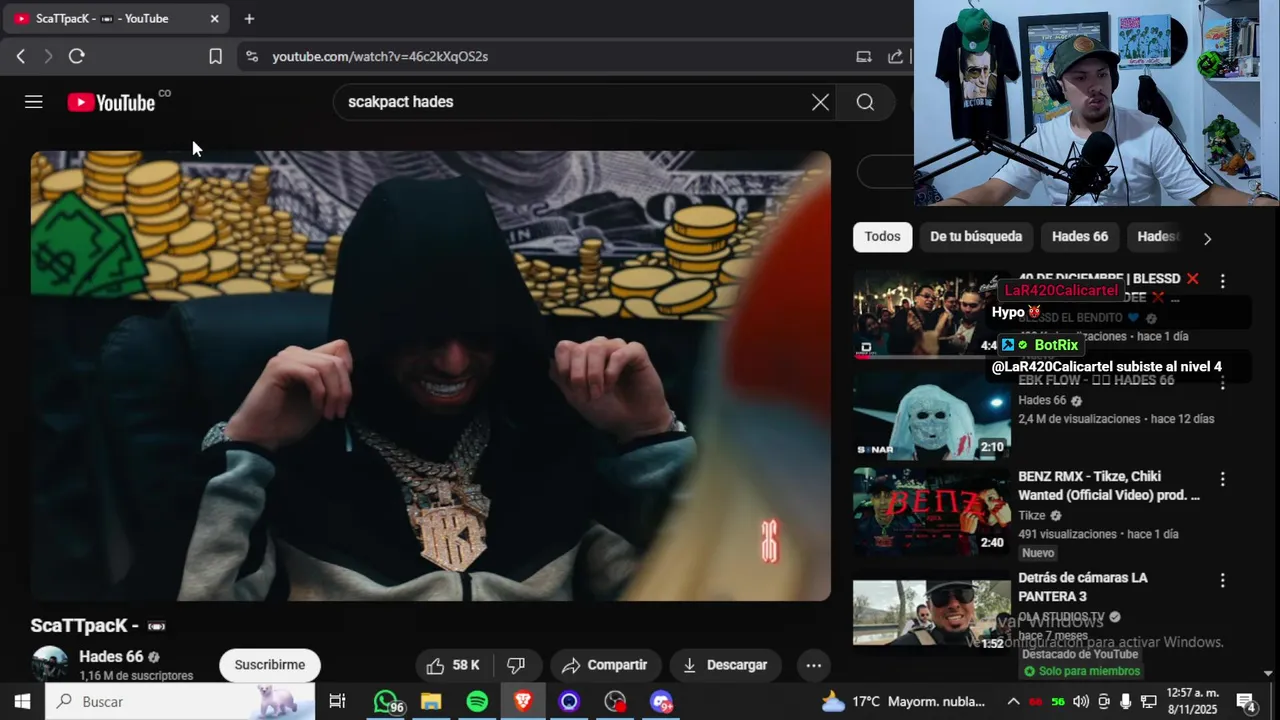This screenshot has width=1280, height=720.
Task: Open the EBK FLOW masked figure thumbnail
Action: coord(931,416)
